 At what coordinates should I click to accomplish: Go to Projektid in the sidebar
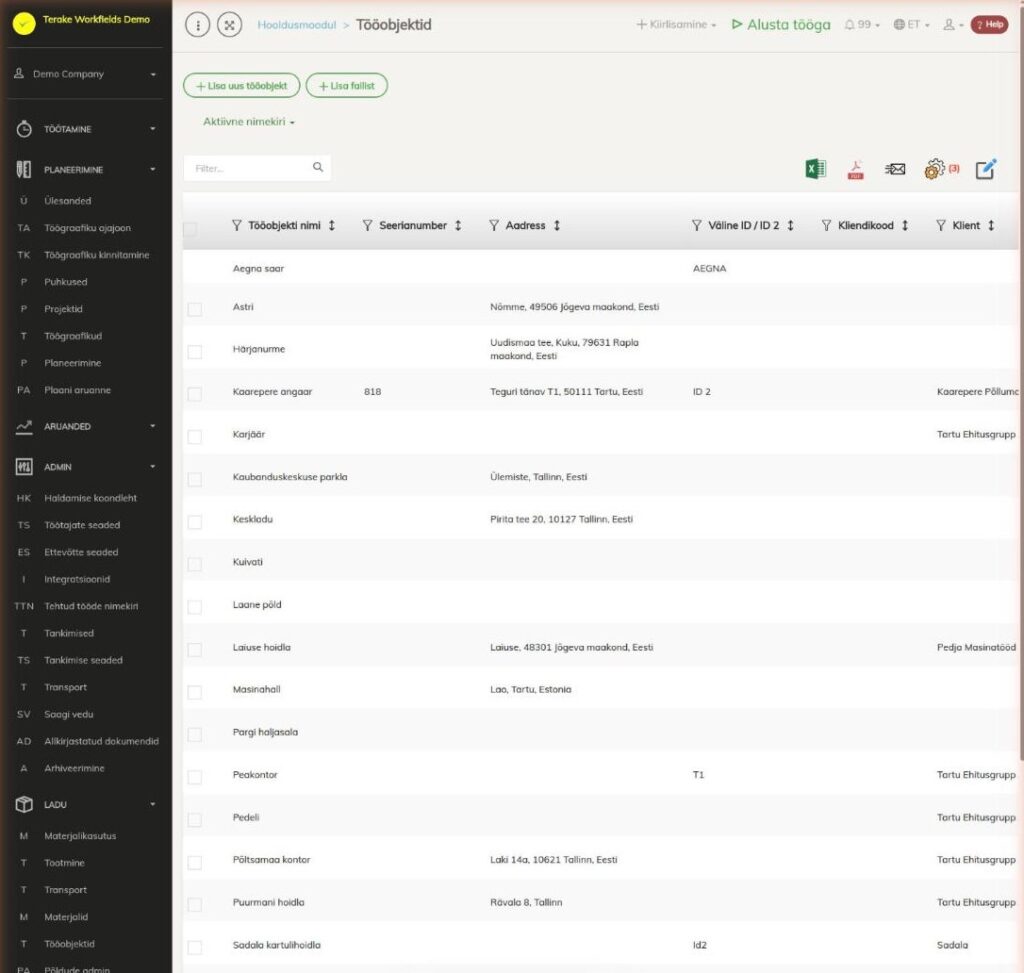pos(63,309)
